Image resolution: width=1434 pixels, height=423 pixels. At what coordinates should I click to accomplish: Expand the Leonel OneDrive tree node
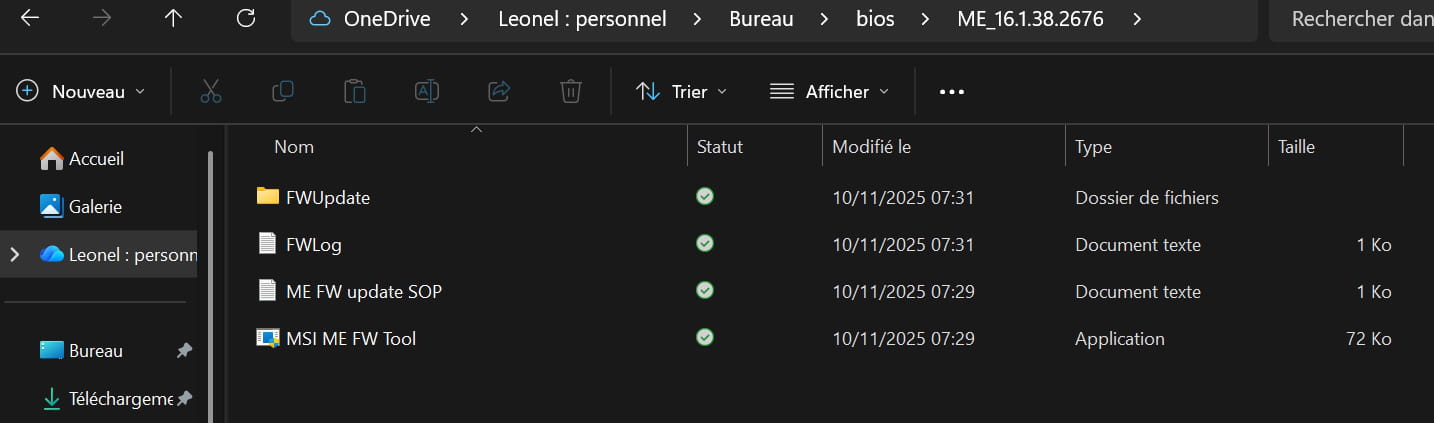click(15, 255)
